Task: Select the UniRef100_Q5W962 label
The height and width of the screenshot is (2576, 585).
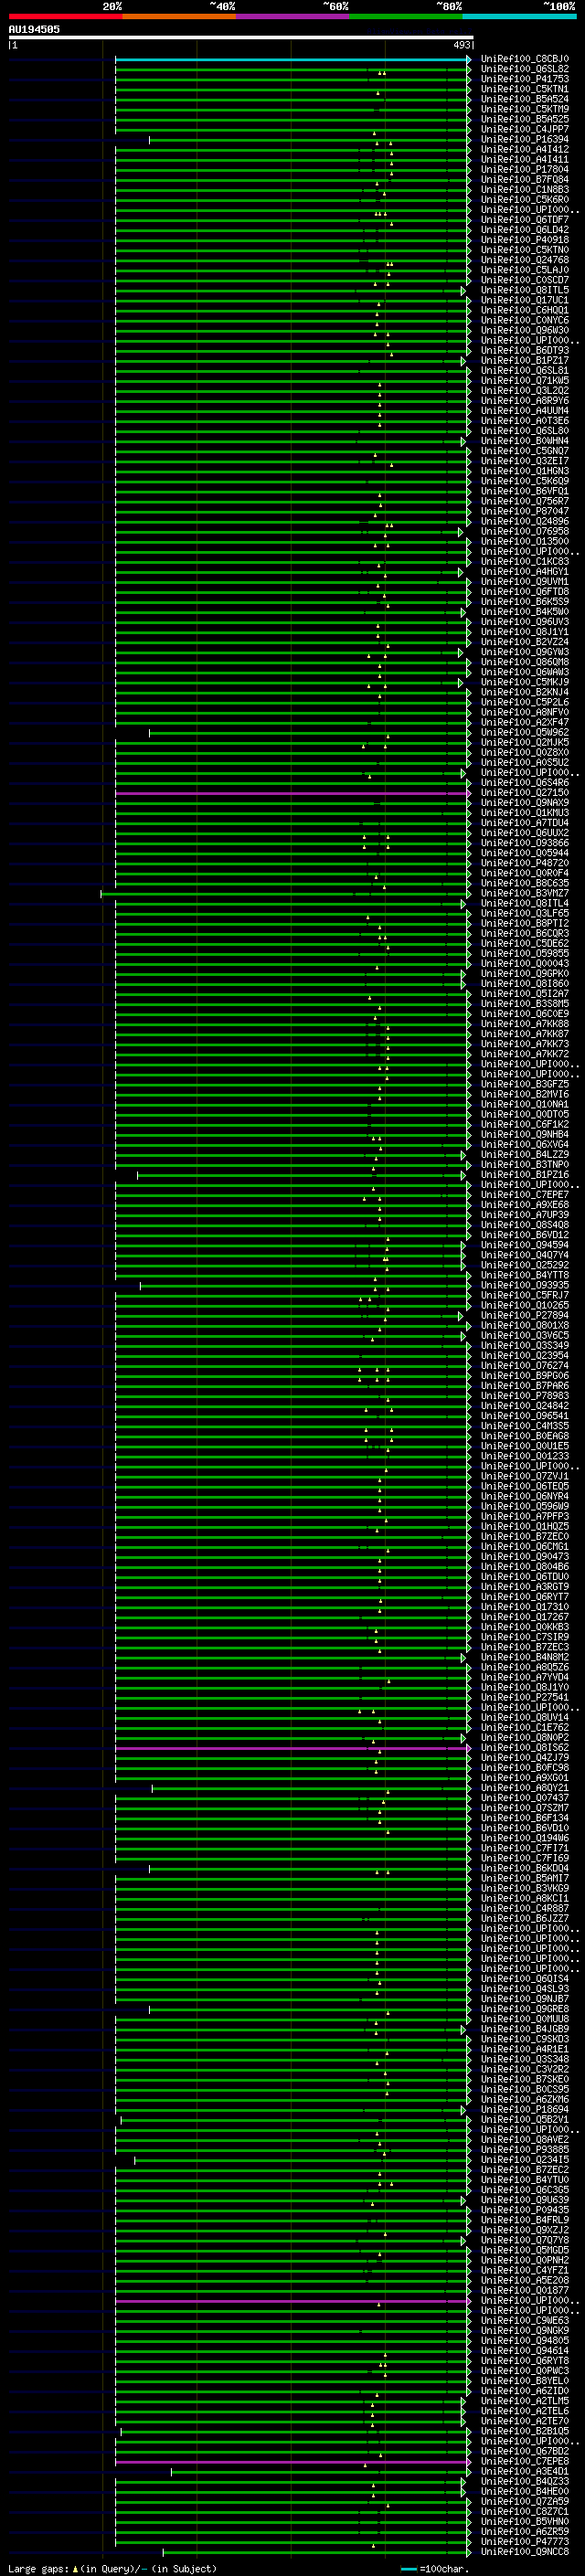Action: (525, 732)
